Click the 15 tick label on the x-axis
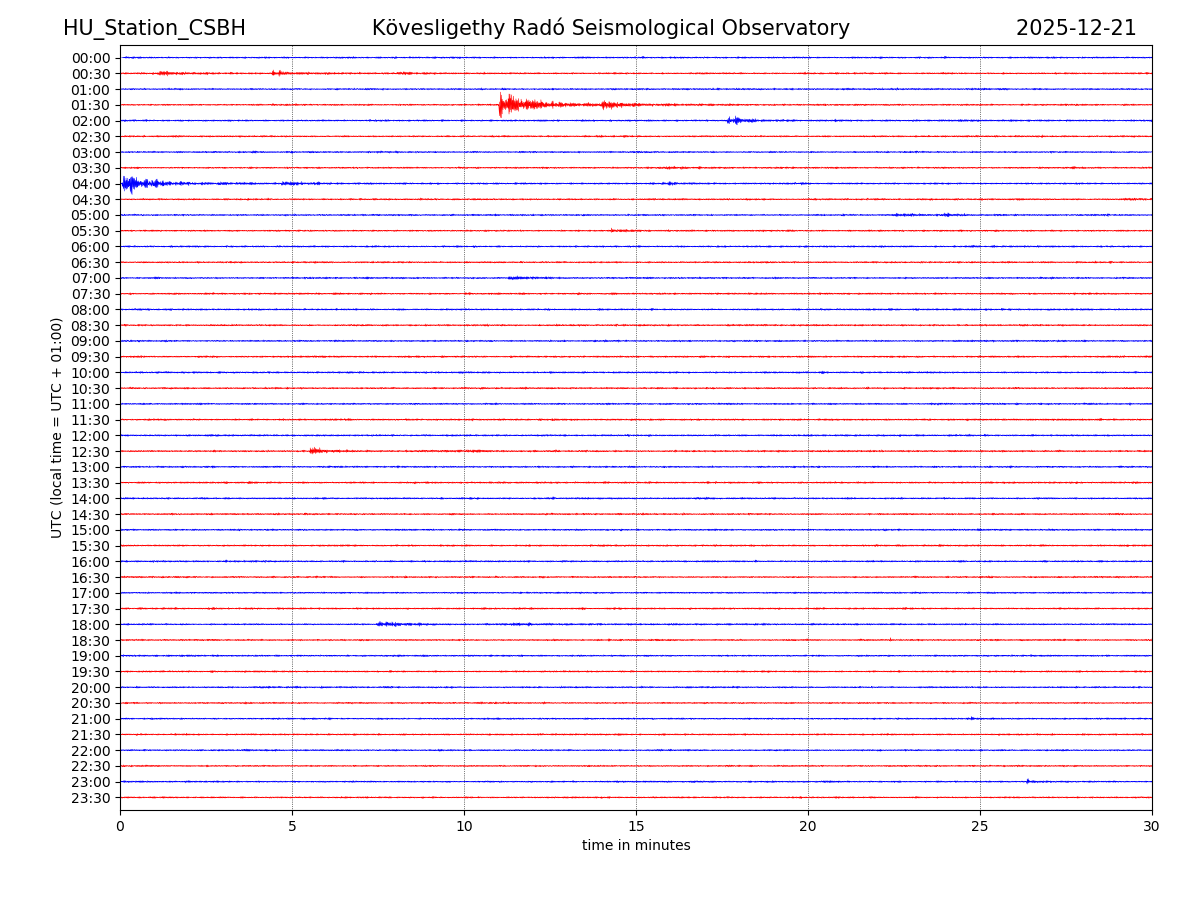This screenshot has width=1200, height=900. [636, 826]
